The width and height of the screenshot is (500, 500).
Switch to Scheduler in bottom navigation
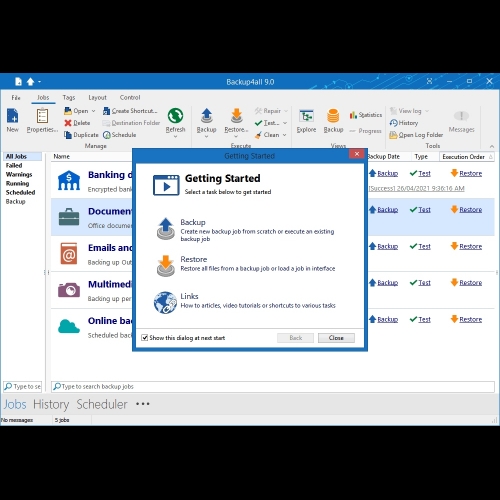(102, 404)
